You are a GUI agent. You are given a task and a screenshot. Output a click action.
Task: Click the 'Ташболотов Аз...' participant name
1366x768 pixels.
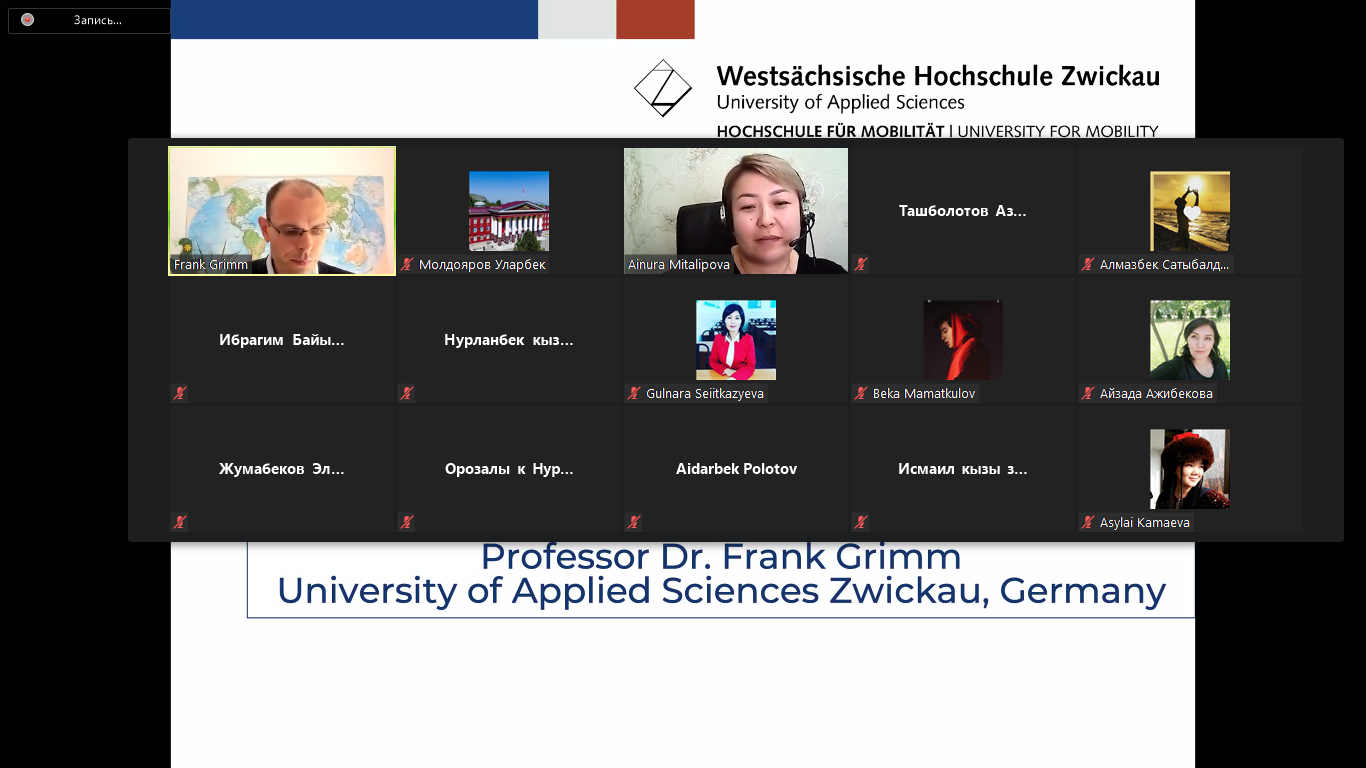(x=963, y=211)
